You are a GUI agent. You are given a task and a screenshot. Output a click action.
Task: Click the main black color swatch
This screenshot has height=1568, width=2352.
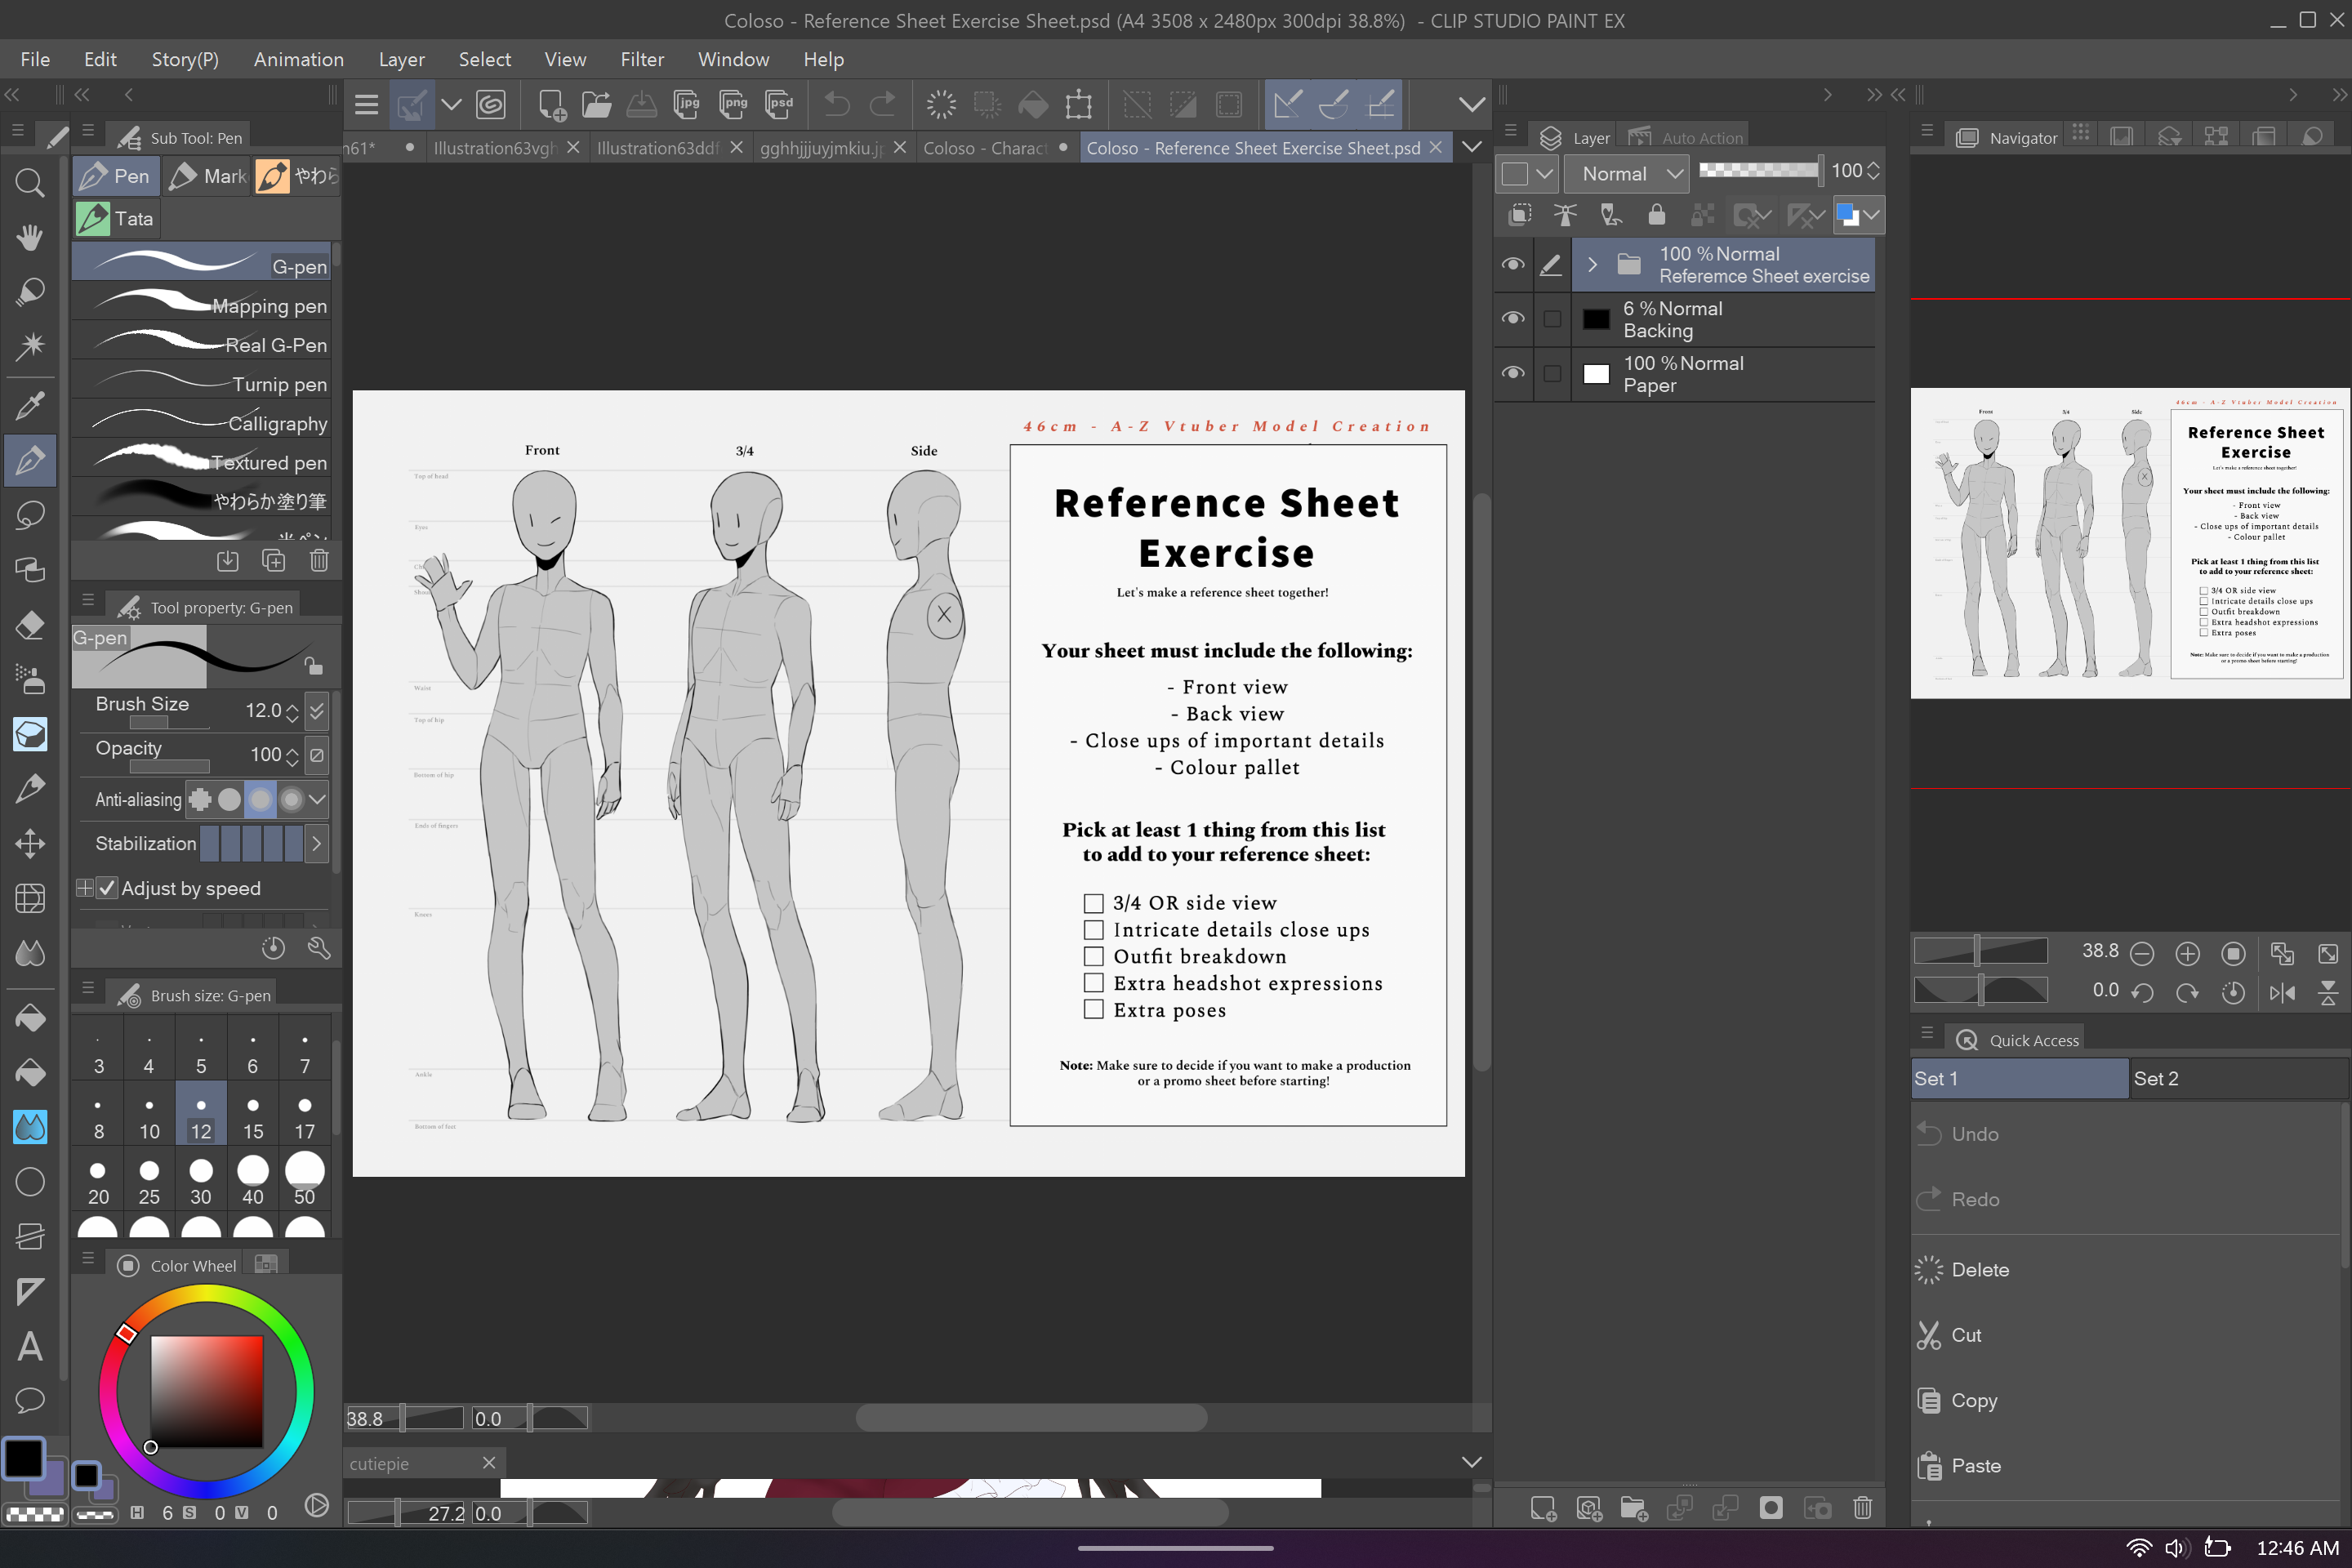(23, 1458)
